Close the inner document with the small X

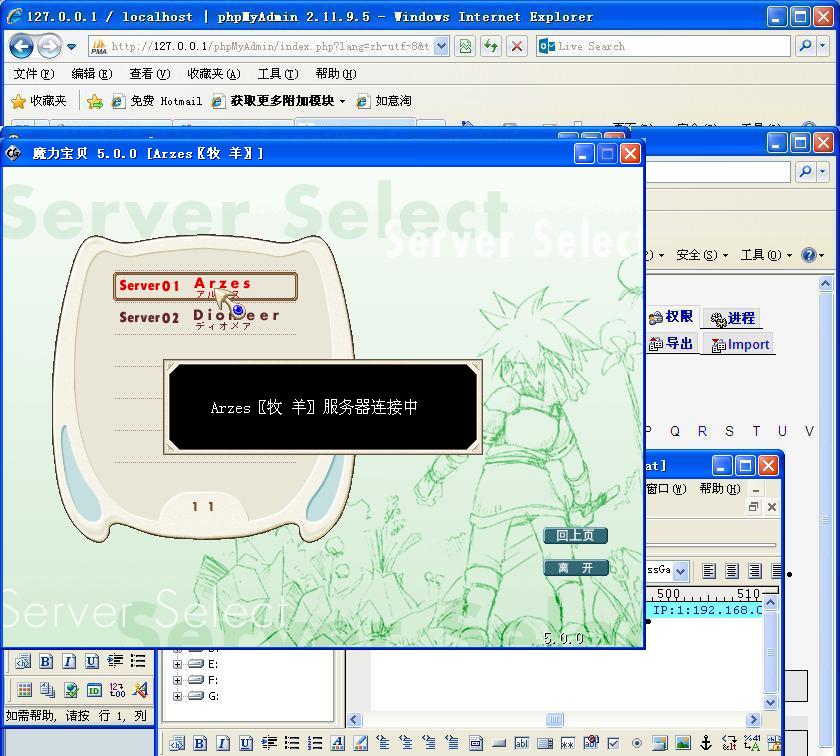pos(772,507)
